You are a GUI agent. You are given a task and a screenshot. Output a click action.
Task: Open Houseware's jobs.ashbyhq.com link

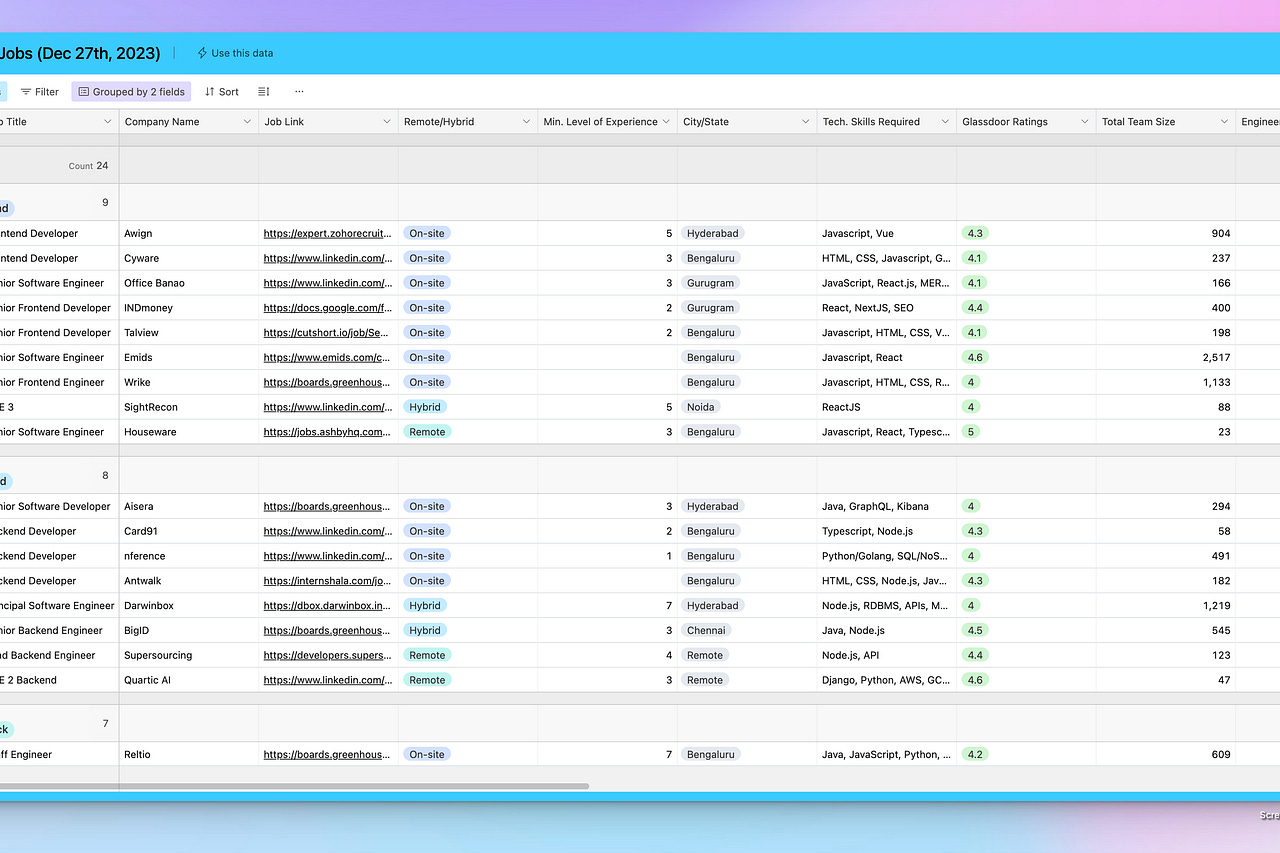coord(328,432)
